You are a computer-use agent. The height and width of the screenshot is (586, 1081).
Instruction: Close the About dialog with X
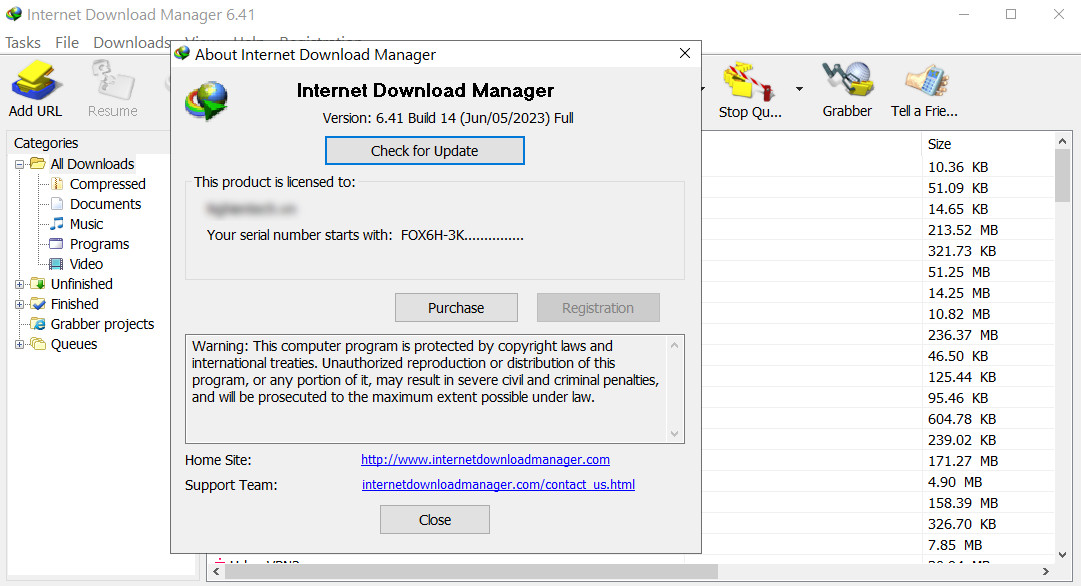[x=685, y=54]
